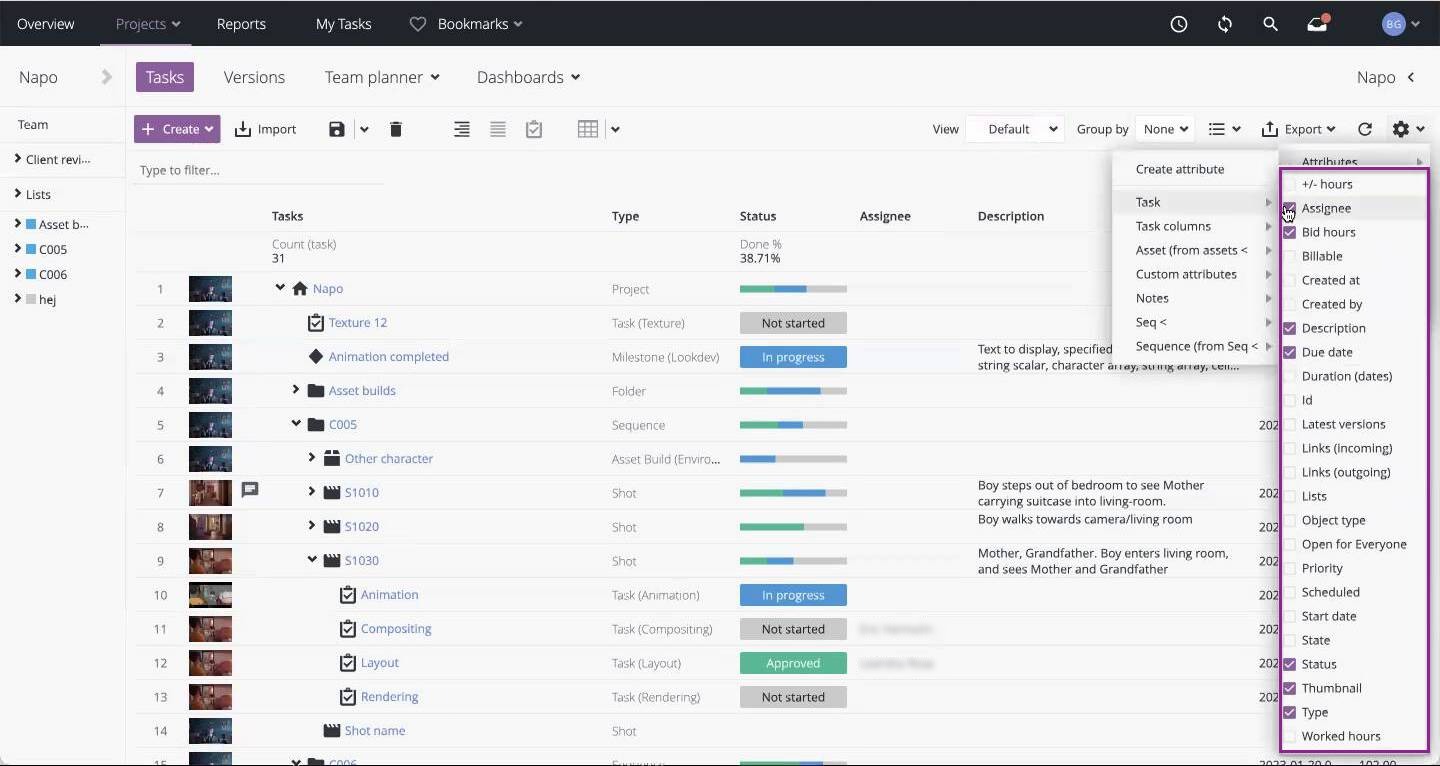Click the clapperboard icon of S1020
Screen dimensions: 1440x766
coord(332,526)
